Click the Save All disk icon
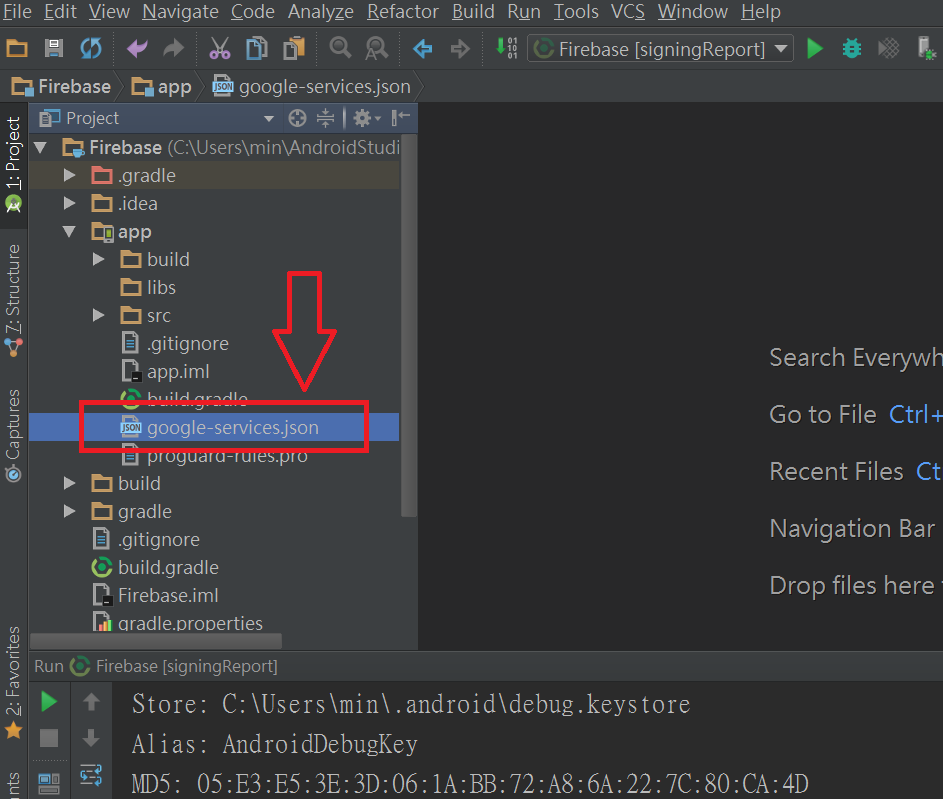The height and width of the screenshot is (799, 943). [54, 48]
